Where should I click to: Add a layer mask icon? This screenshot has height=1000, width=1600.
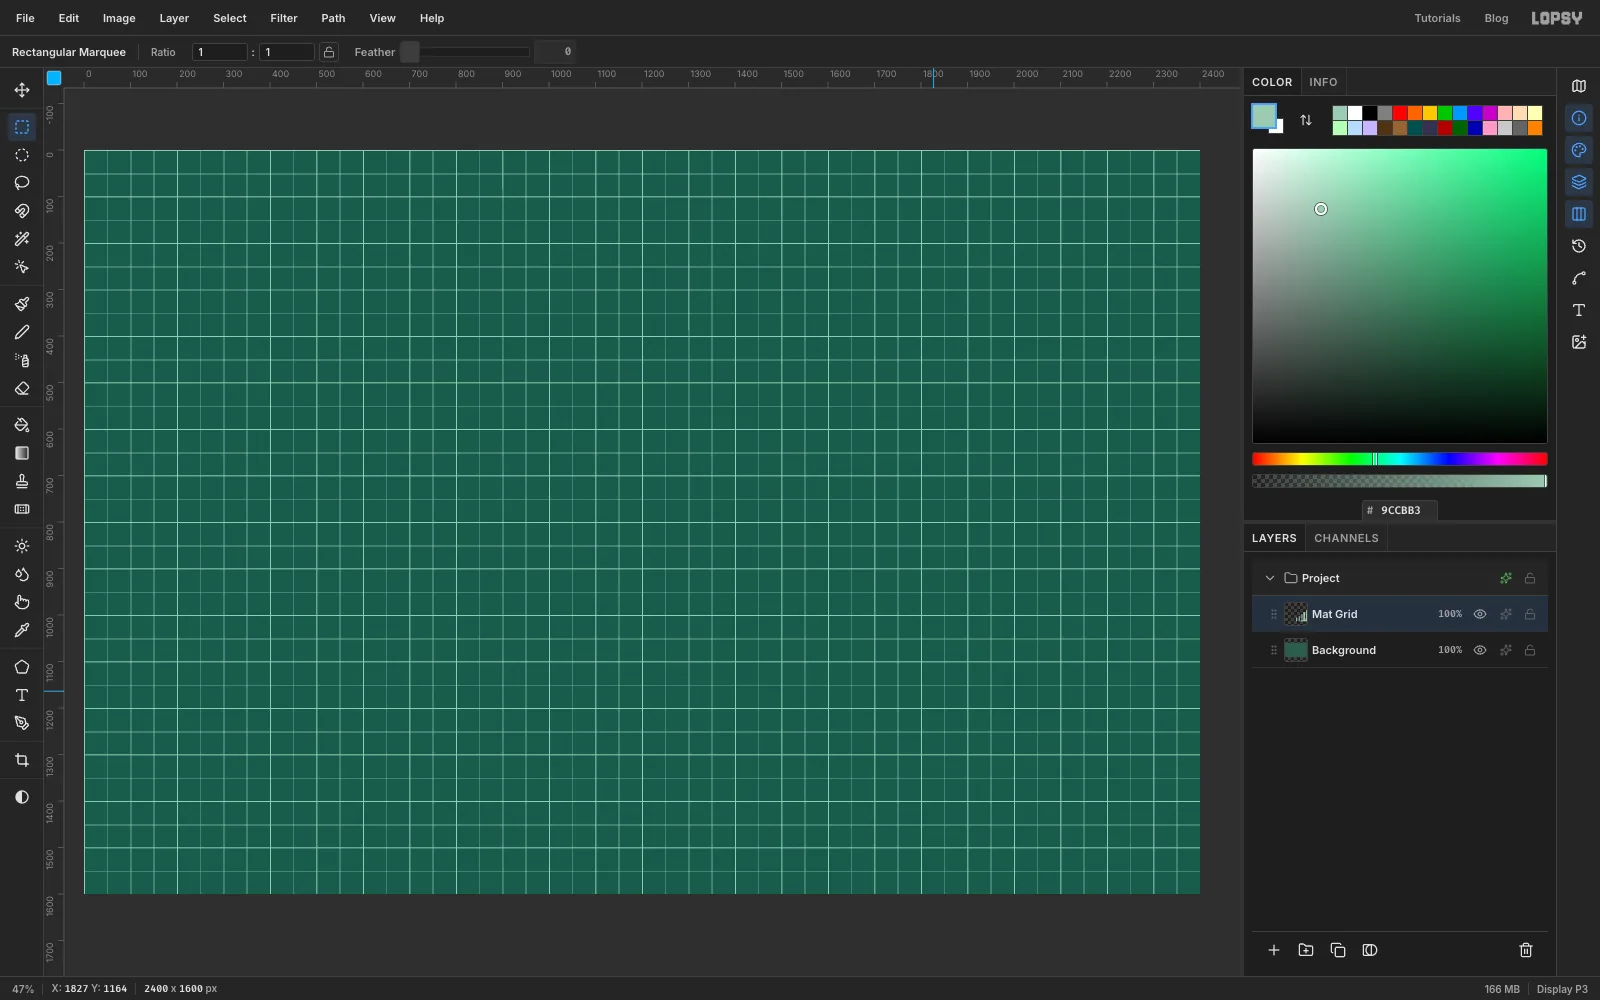tap(1370, 950)
